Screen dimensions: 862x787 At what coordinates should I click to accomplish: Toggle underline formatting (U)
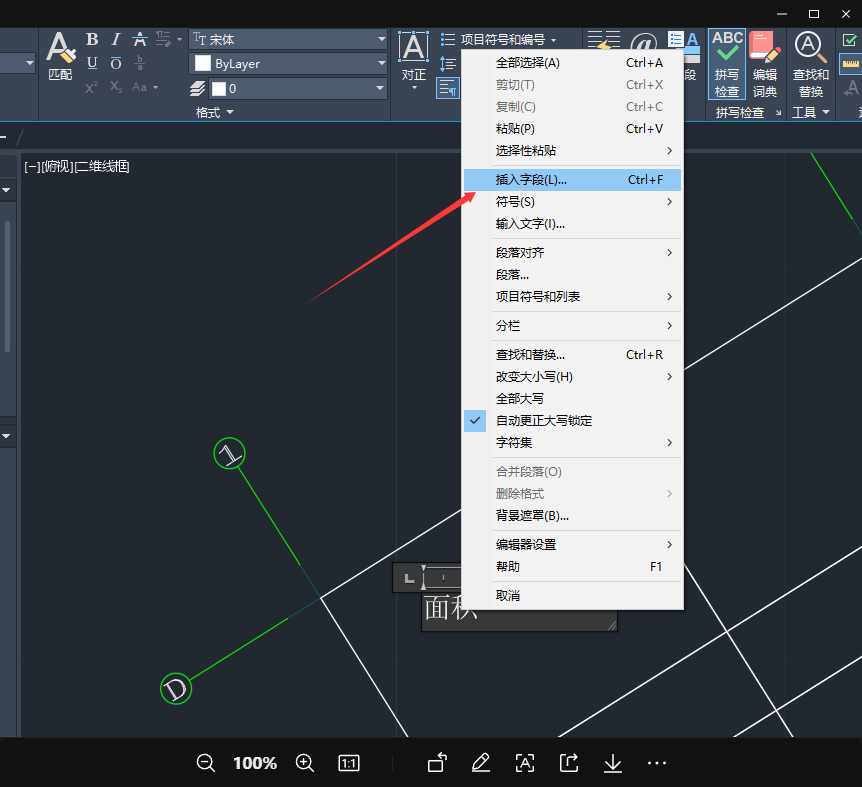coord(92,63)
